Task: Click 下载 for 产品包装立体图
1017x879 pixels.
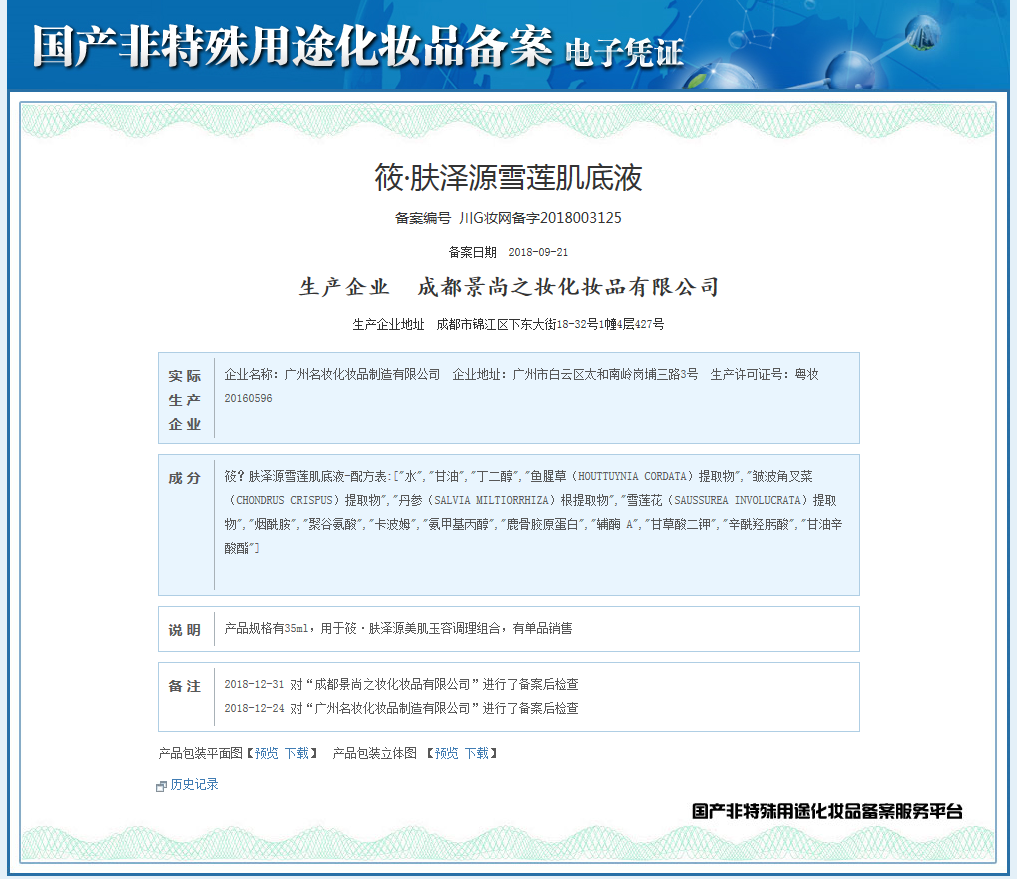Action: click(x=478, y=753)
